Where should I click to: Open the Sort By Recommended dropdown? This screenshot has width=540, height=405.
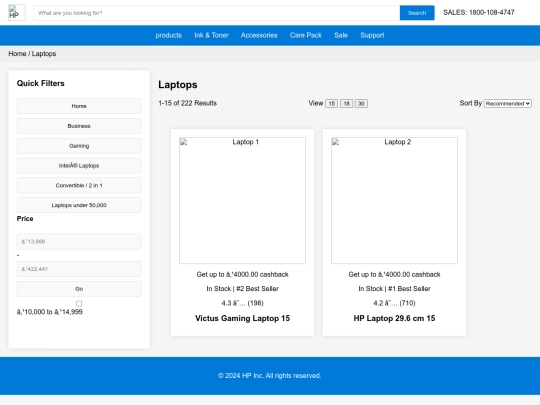coord(508,103)
